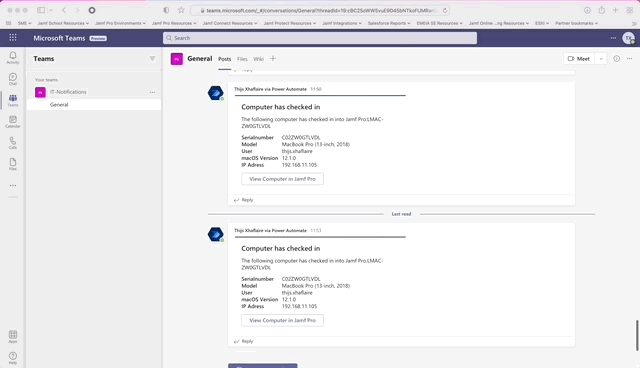This screenshot has height=368, width=640.
Task: Expand the Meet options dropdown arrow
Action: [601, 59]
